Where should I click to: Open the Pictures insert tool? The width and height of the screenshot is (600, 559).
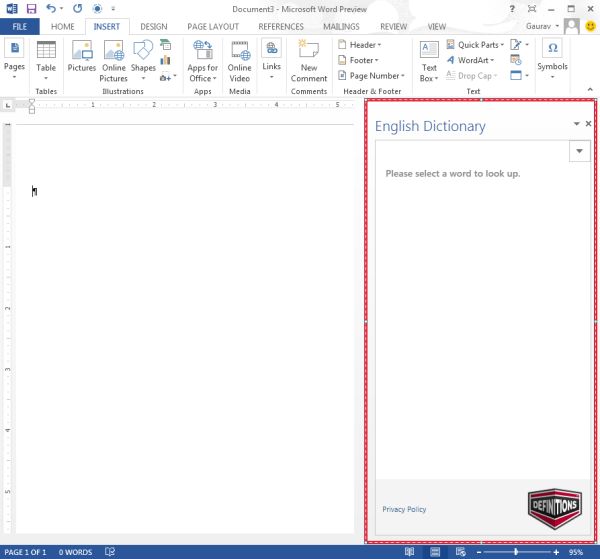pyautogui.click(x=82, y=56)
